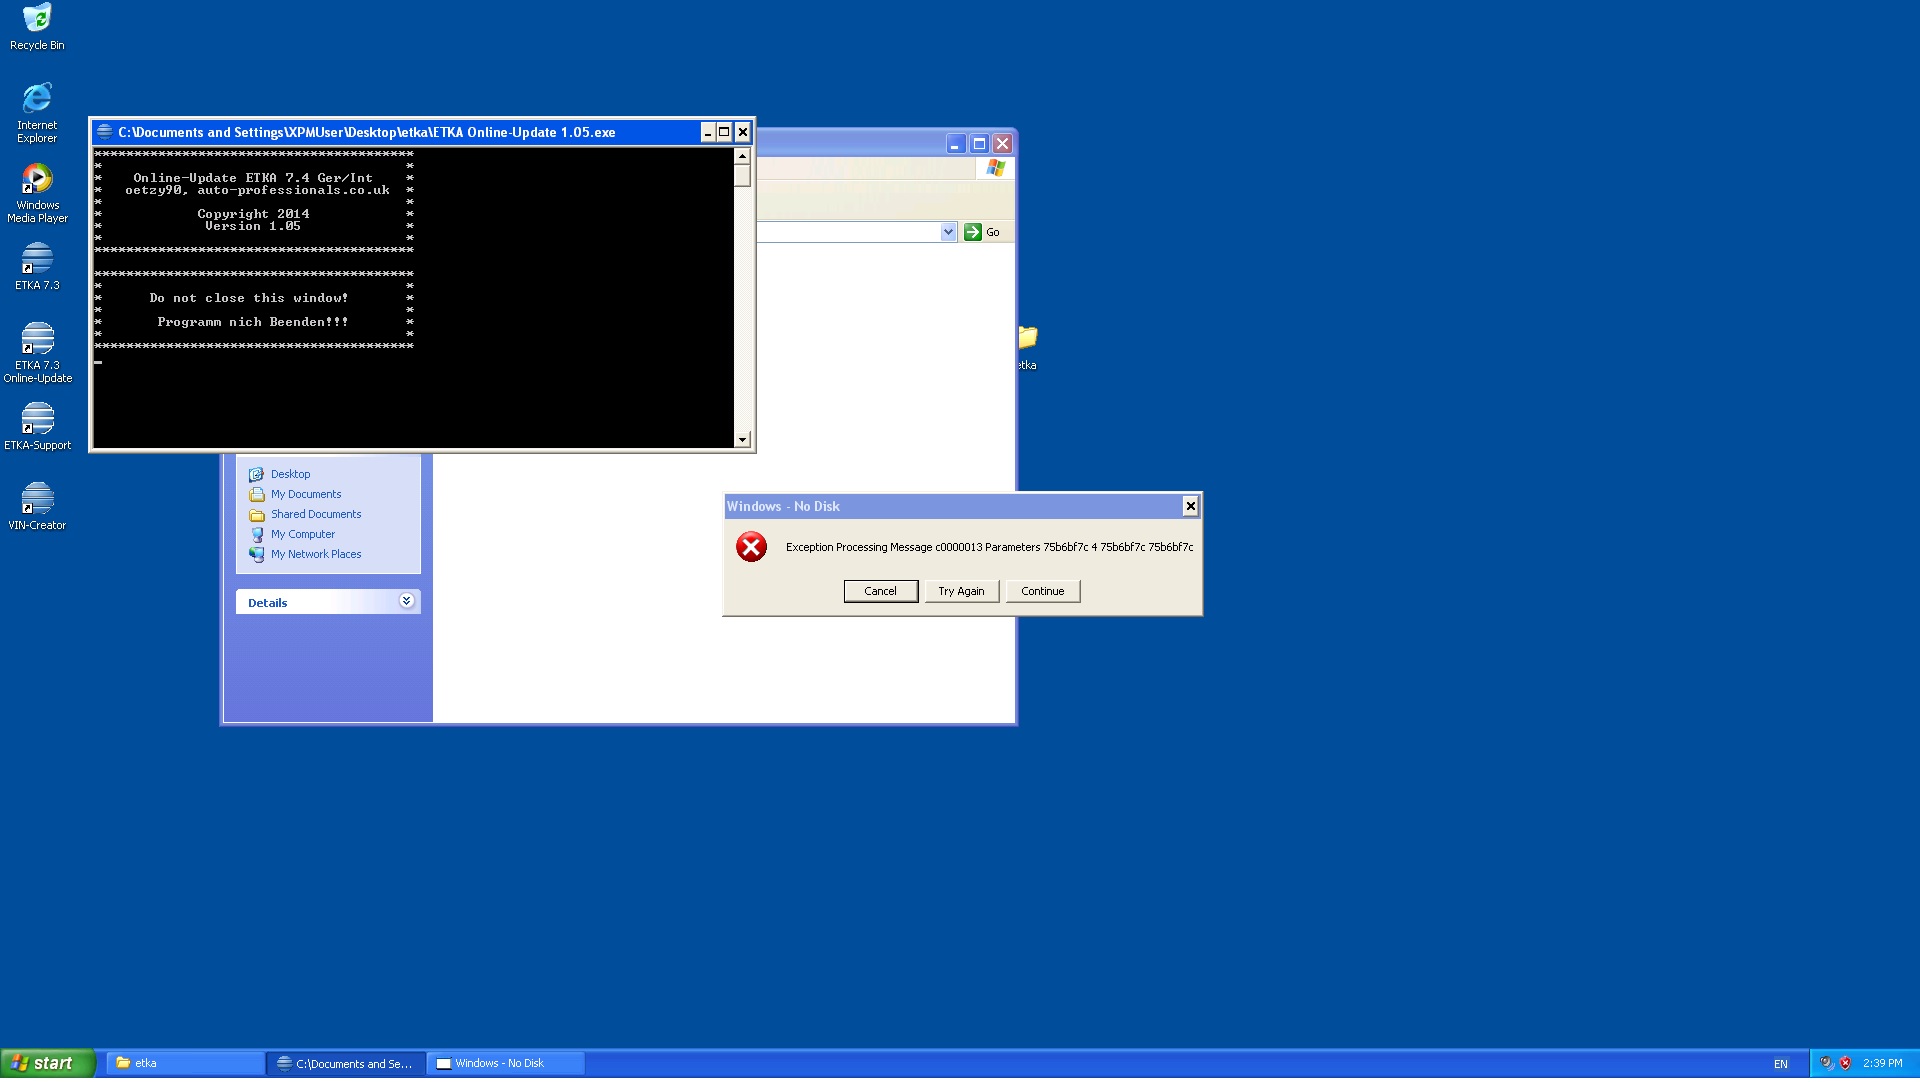This screenshot has width=1920, height=1082.
Task: Expand the Details panel chevron
Action: pos(406,602)
